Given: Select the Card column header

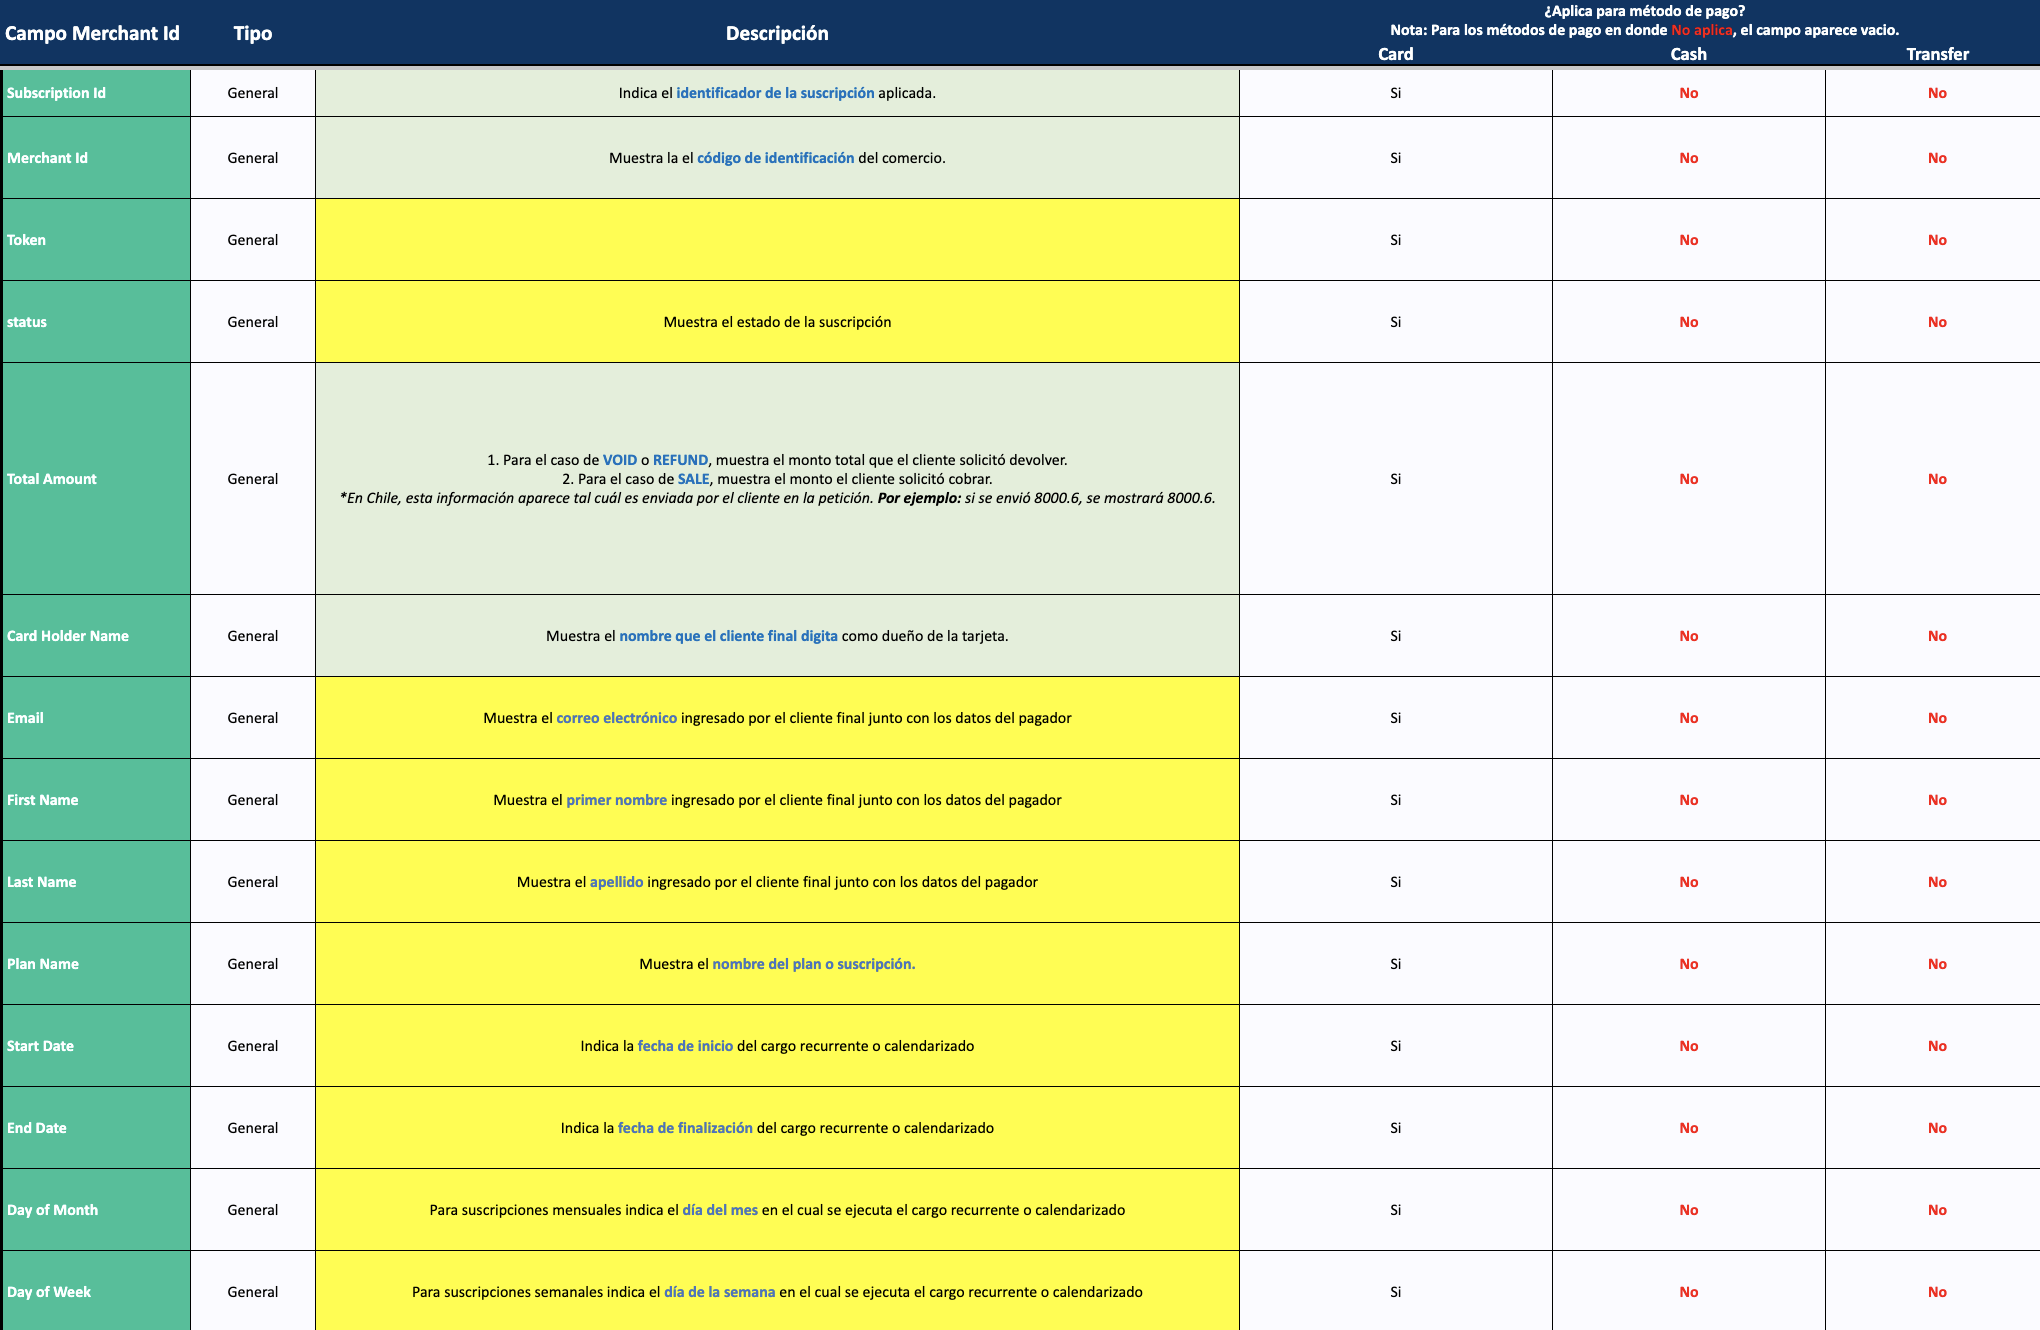Looking at the screenshot, I should 1395,54.
